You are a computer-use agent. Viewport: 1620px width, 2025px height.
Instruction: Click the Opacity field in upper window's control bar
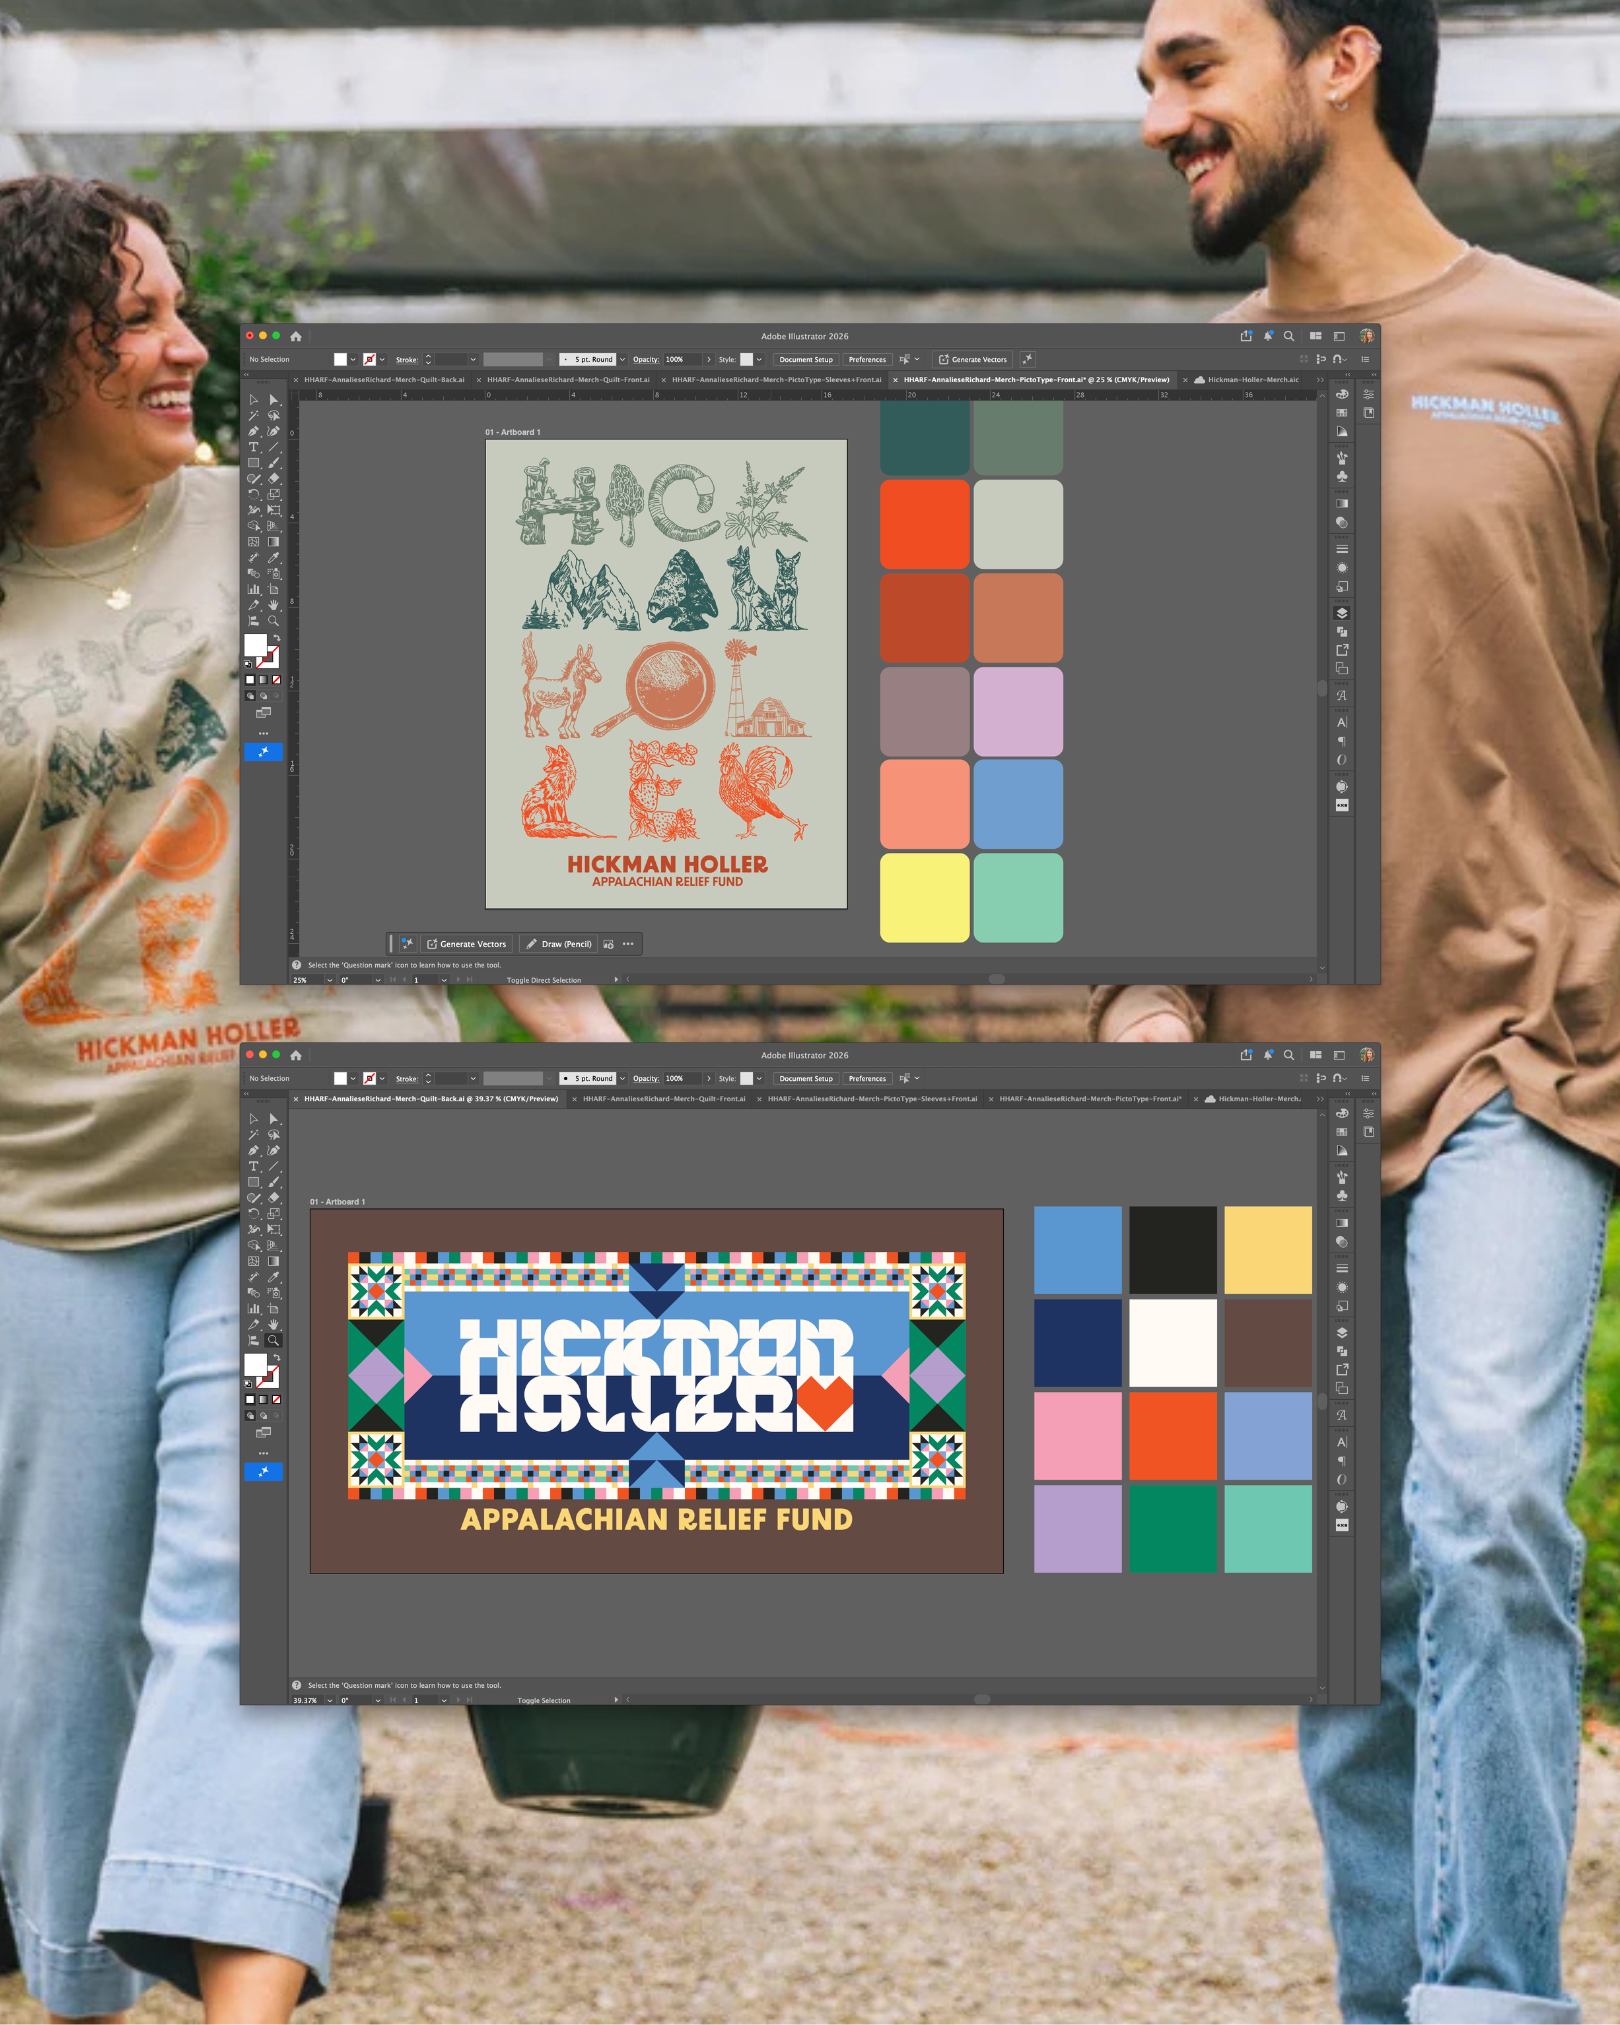(681, 359)
